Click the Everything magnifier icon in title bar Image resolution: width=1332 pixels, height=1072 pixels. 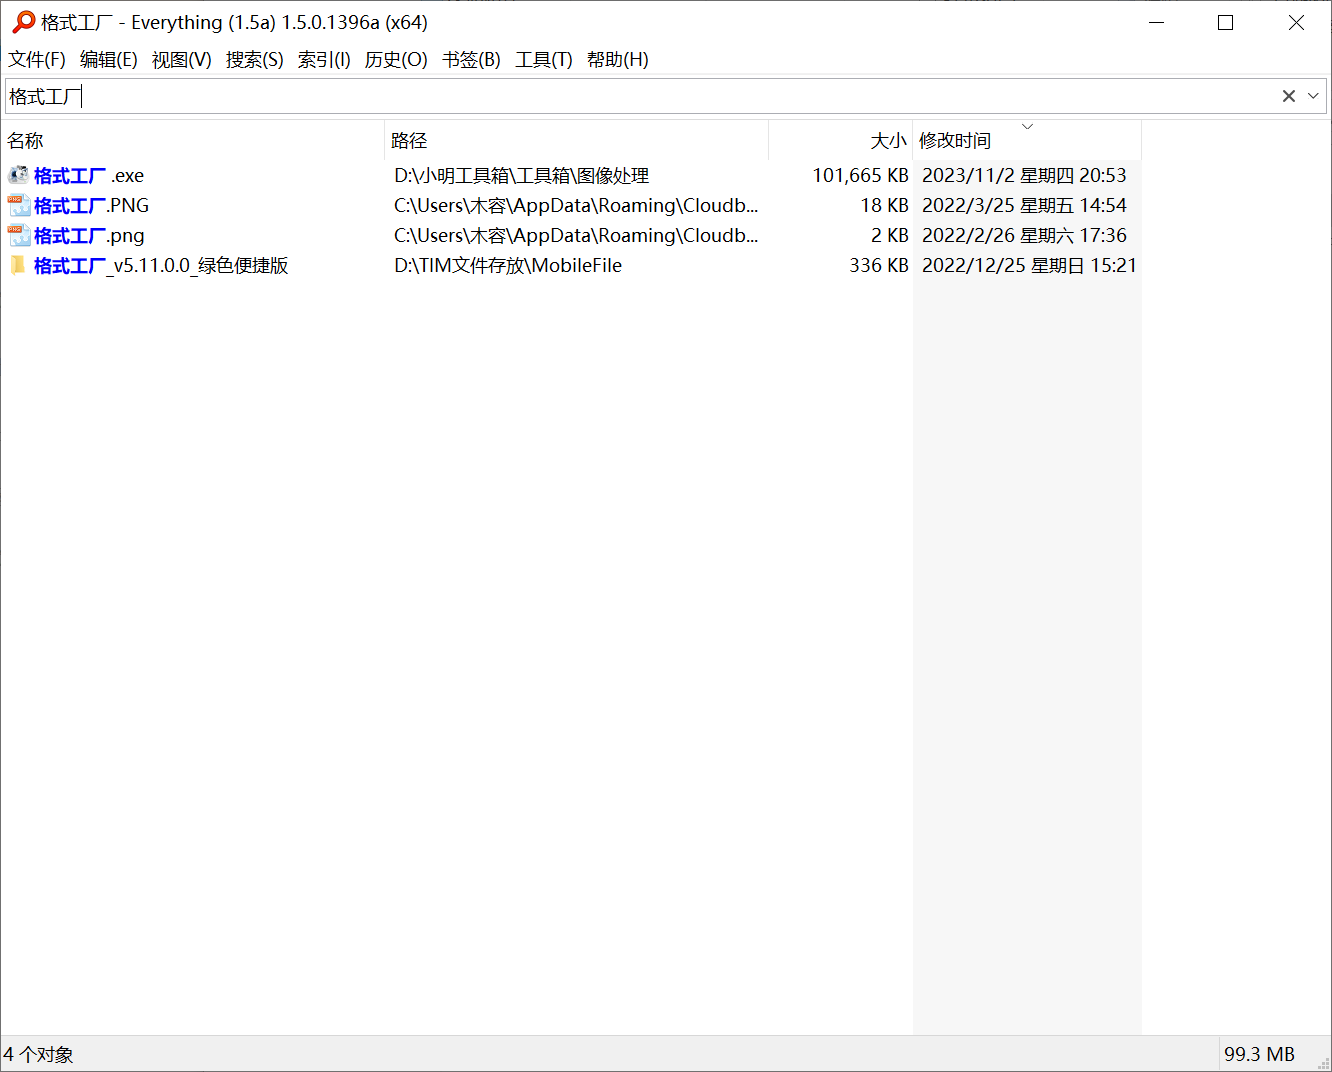point(22,22)
